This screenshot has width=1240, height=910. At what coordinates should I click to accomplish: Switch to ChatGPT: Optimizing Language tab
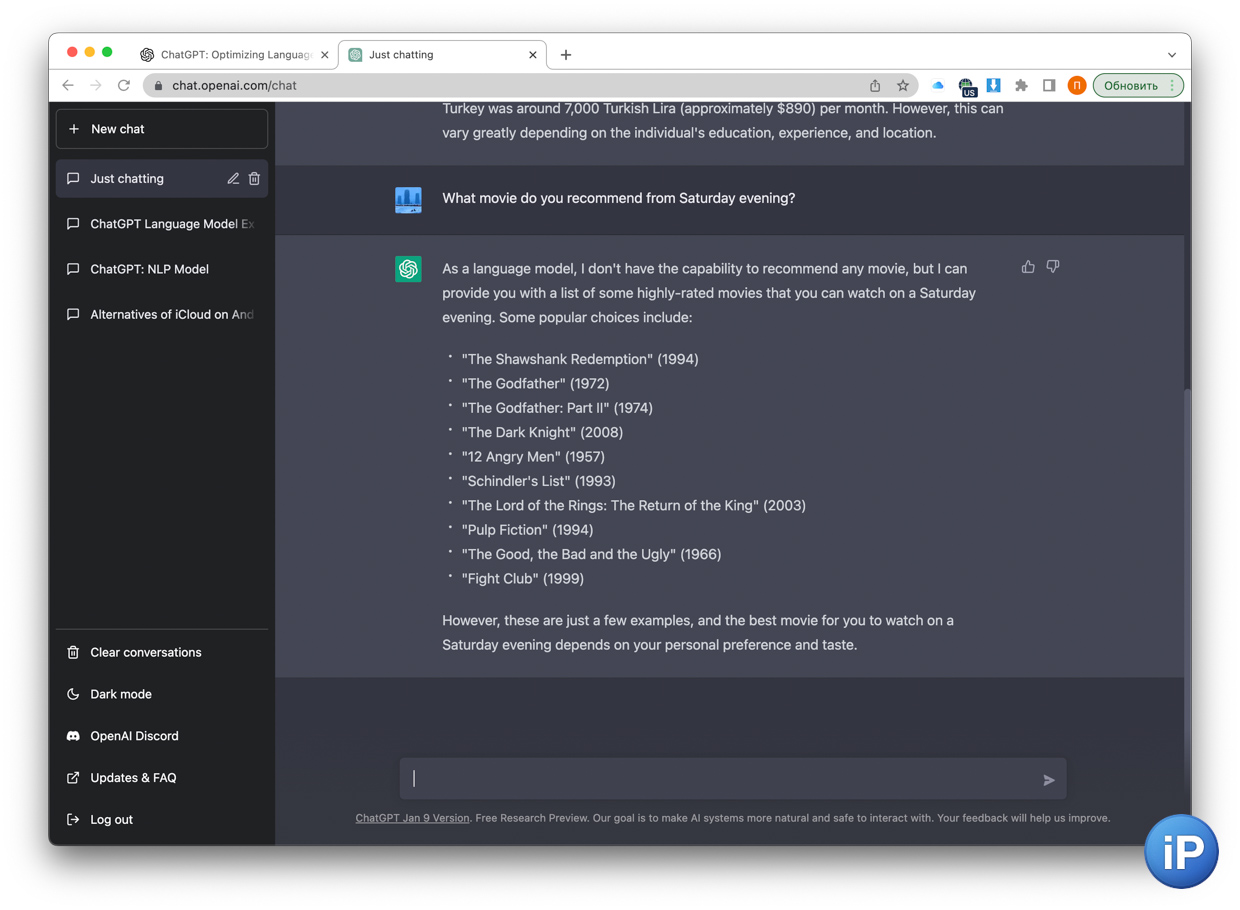(235, 55)
